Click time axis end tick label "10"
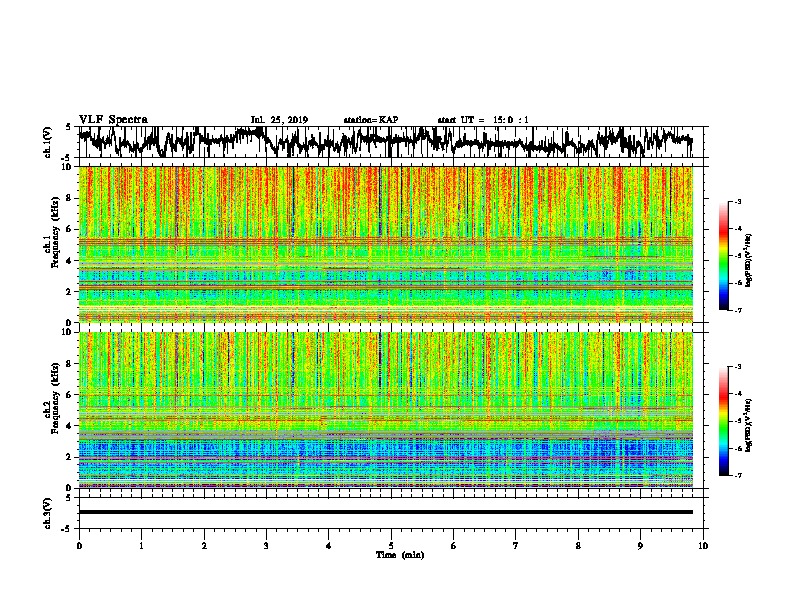Viewport: 792px width, 612px height. pos(703,546)
